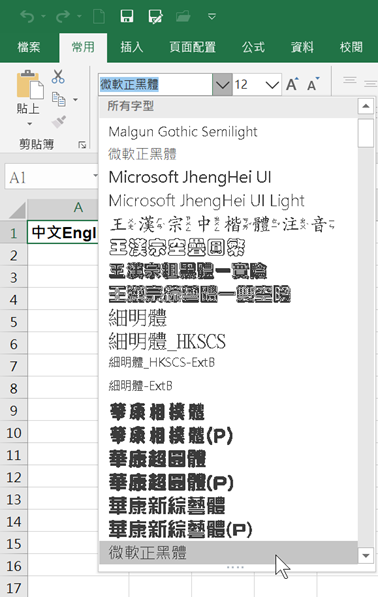The height and width of the screenshot is (597, 378).
Task: Create a new blank document icon
Action: tap(99, 16)
